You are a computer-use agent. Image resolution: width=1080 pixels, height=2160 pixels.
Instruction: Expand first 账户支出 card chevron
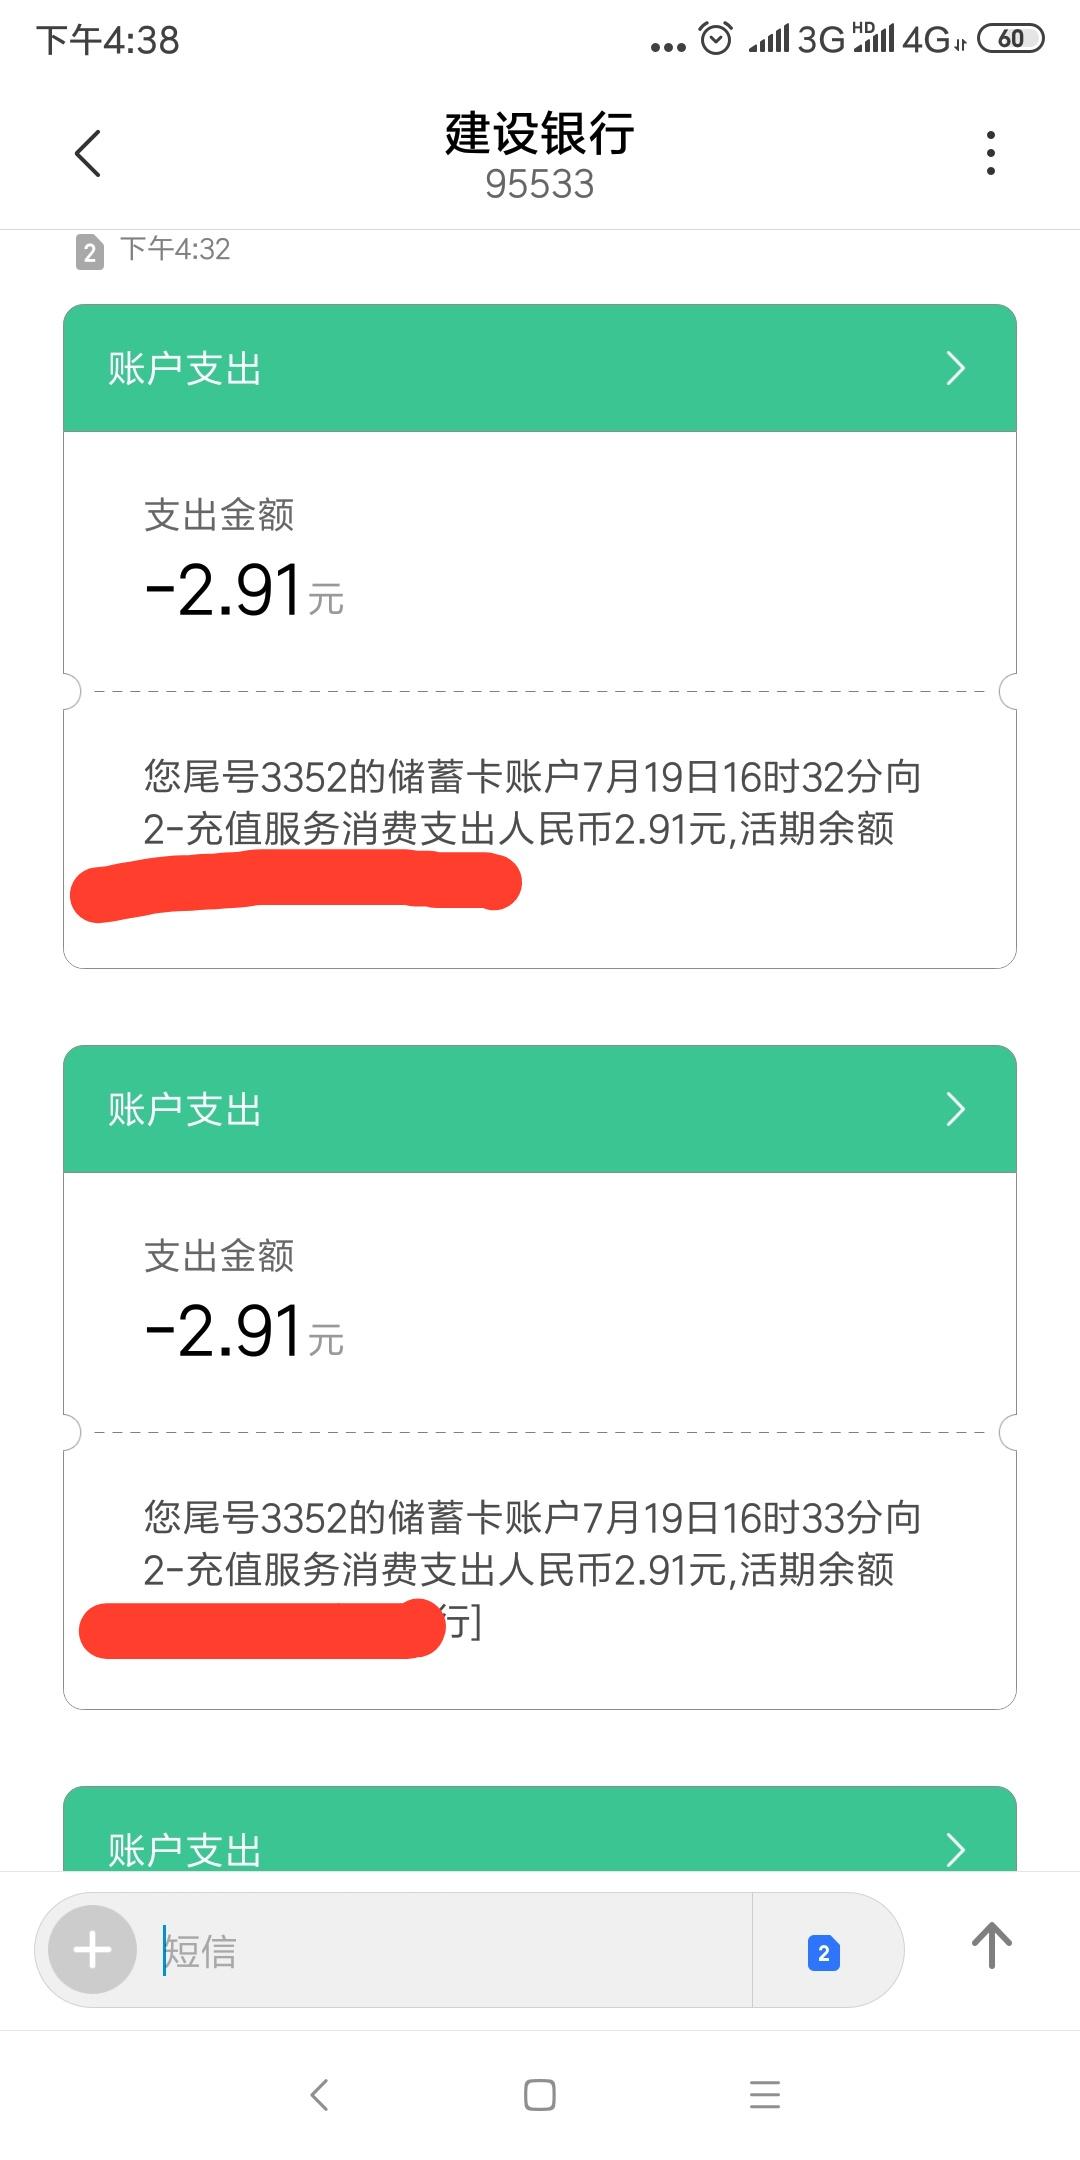coord(955,368)
